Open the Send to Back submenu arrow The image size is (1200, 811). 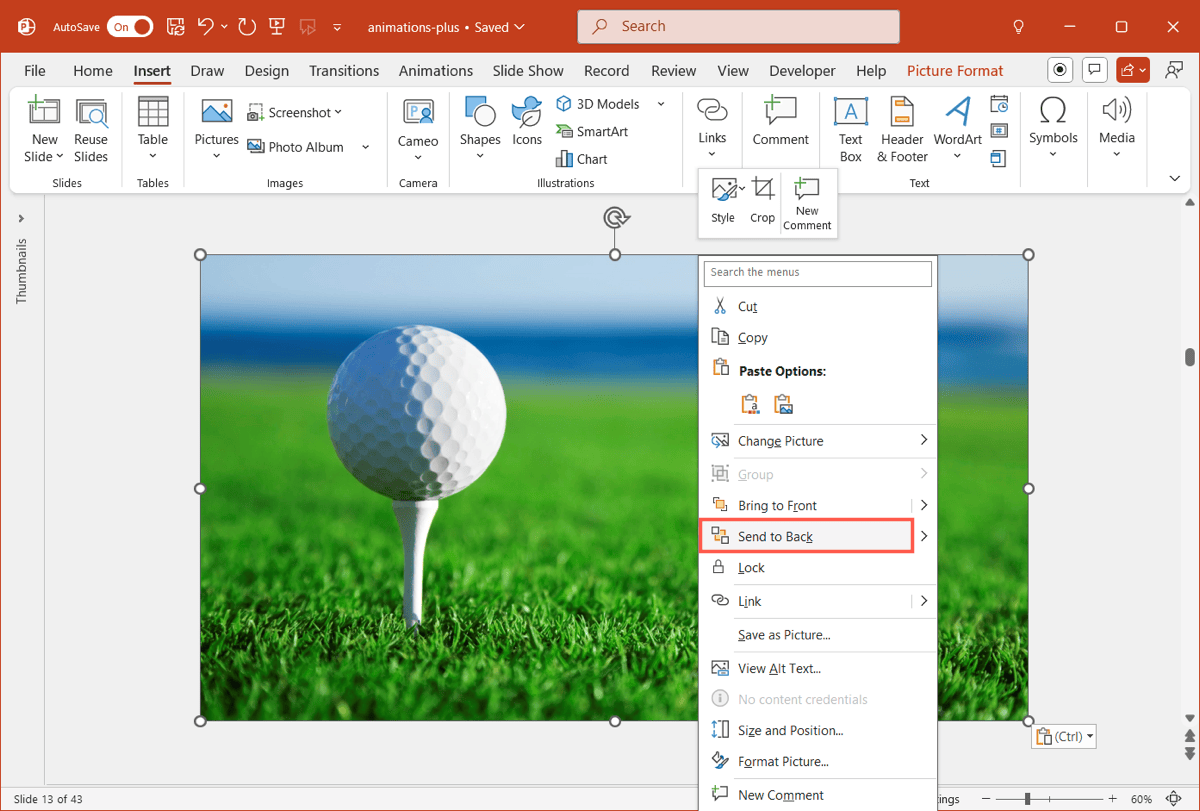coord(924,536)
